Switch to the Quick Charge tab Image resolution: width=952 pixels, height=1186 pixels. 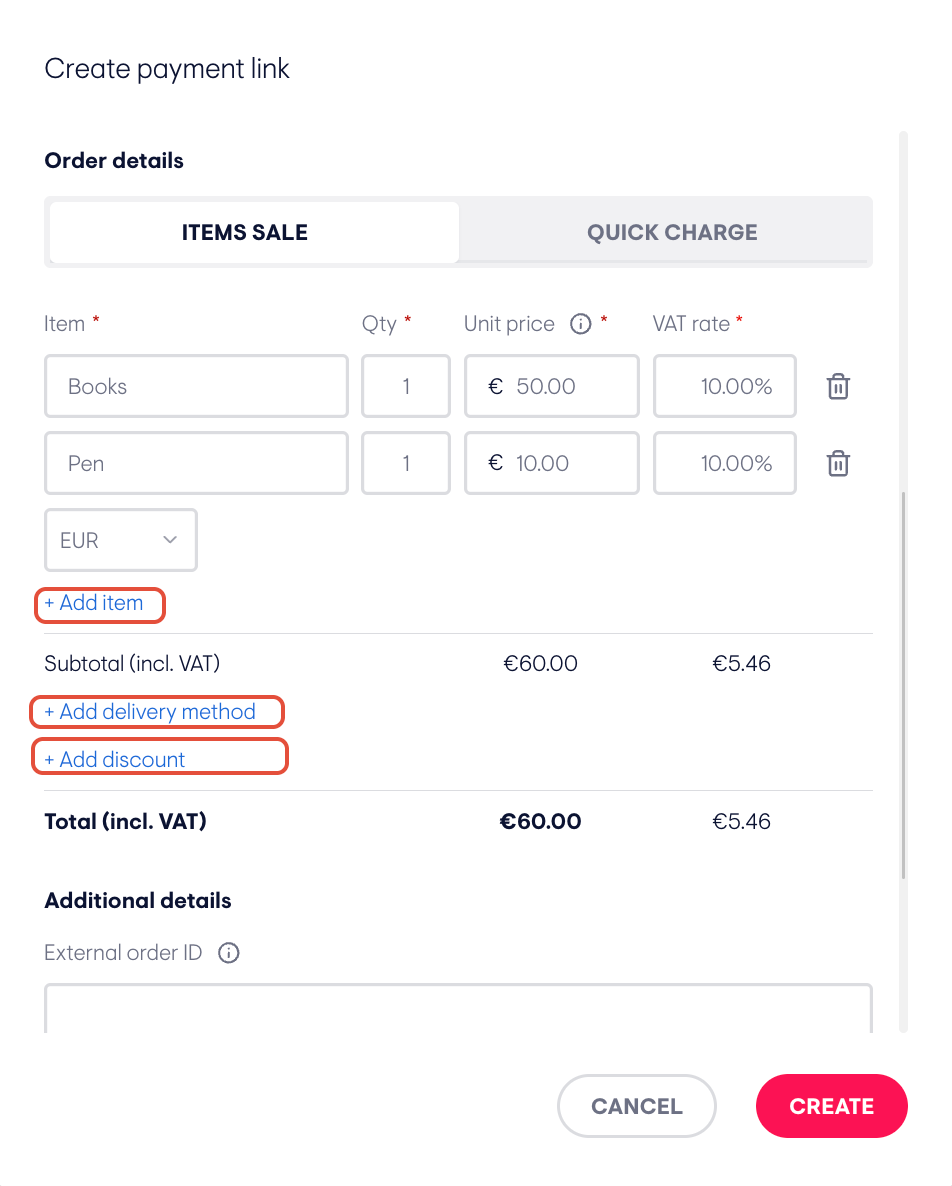671,232
